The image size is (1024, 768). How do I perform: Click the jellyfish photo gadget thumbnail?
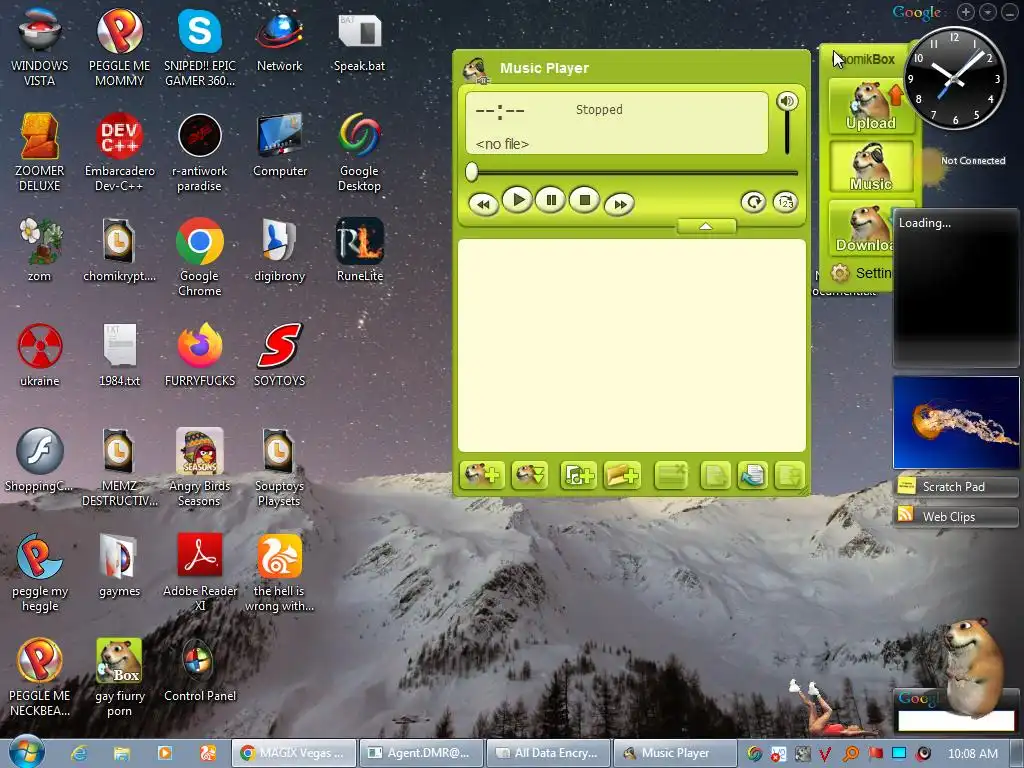(956, 423)
